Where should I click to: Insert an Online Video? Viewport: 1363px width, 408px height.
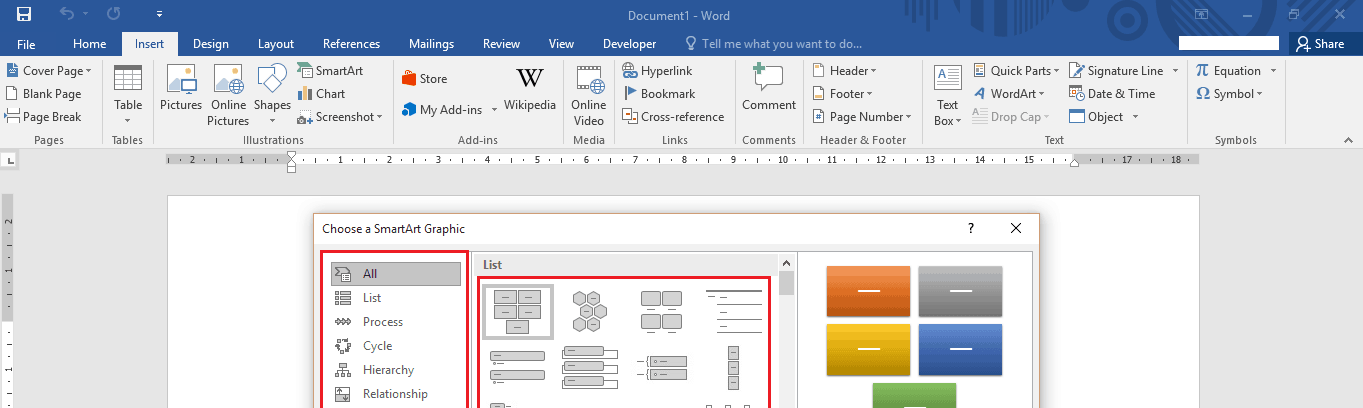click(588, 95)
